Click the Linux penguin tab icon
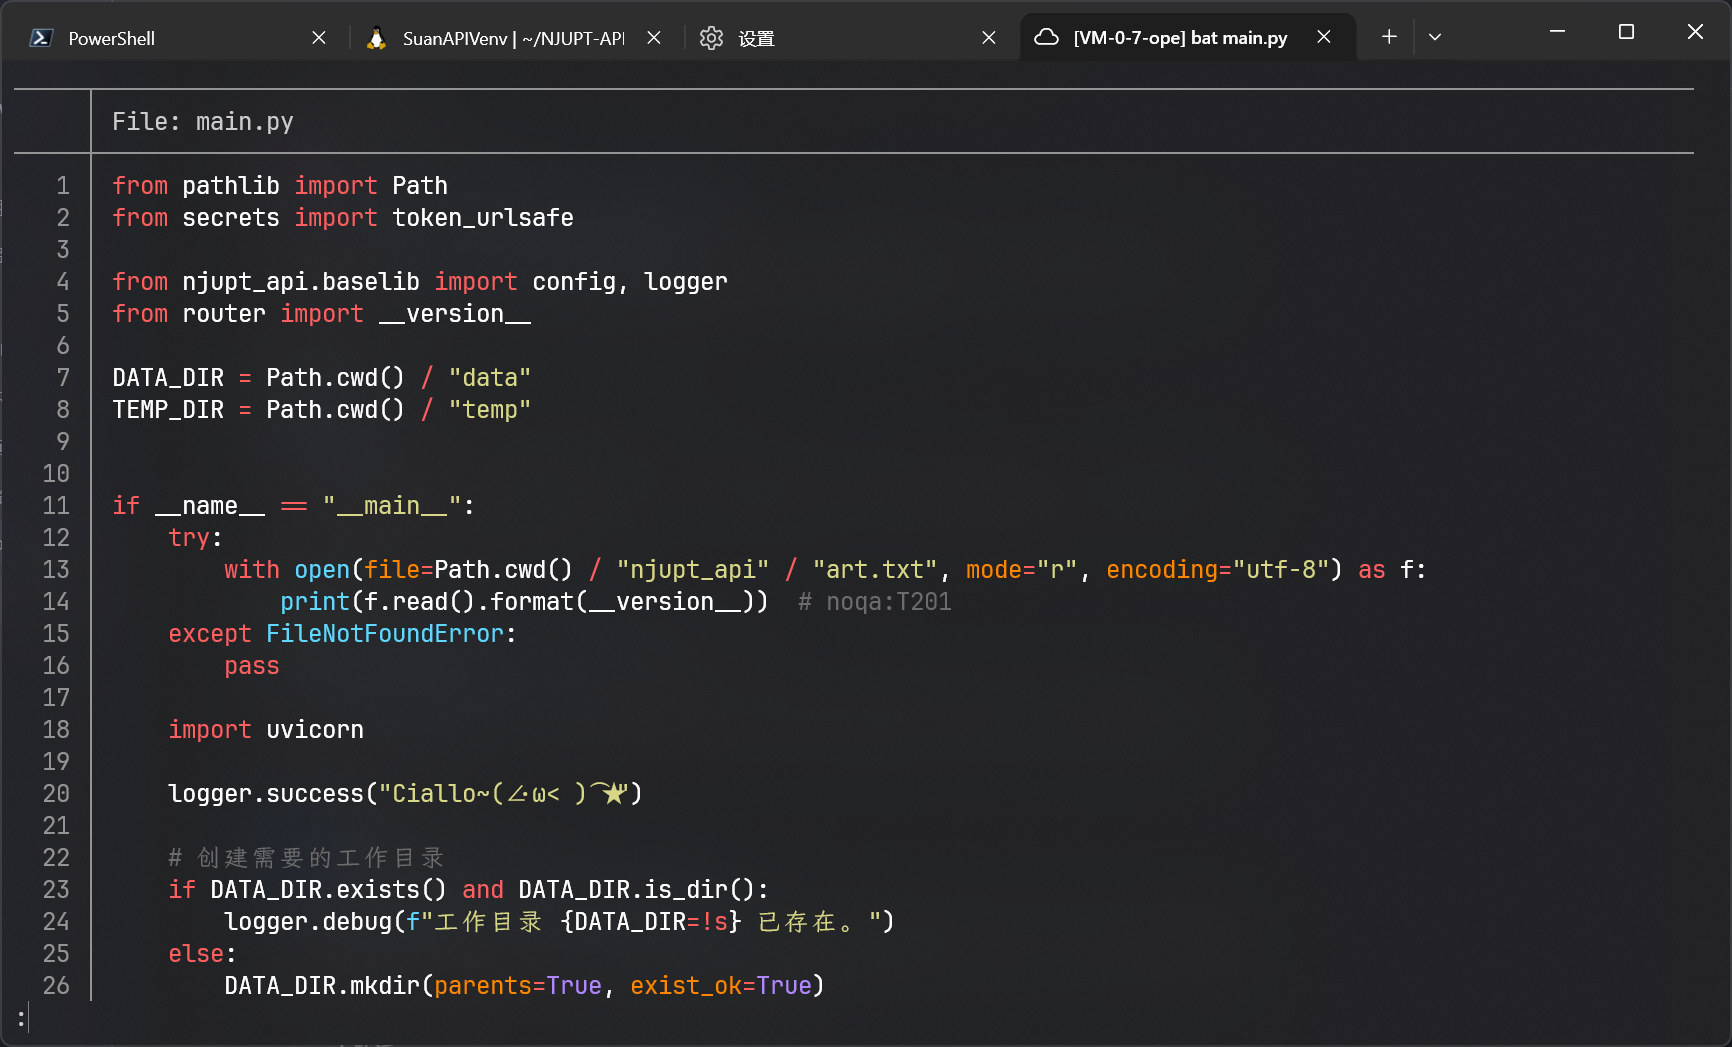The width and height of the screenshot is (1732, 1047). 377,38
